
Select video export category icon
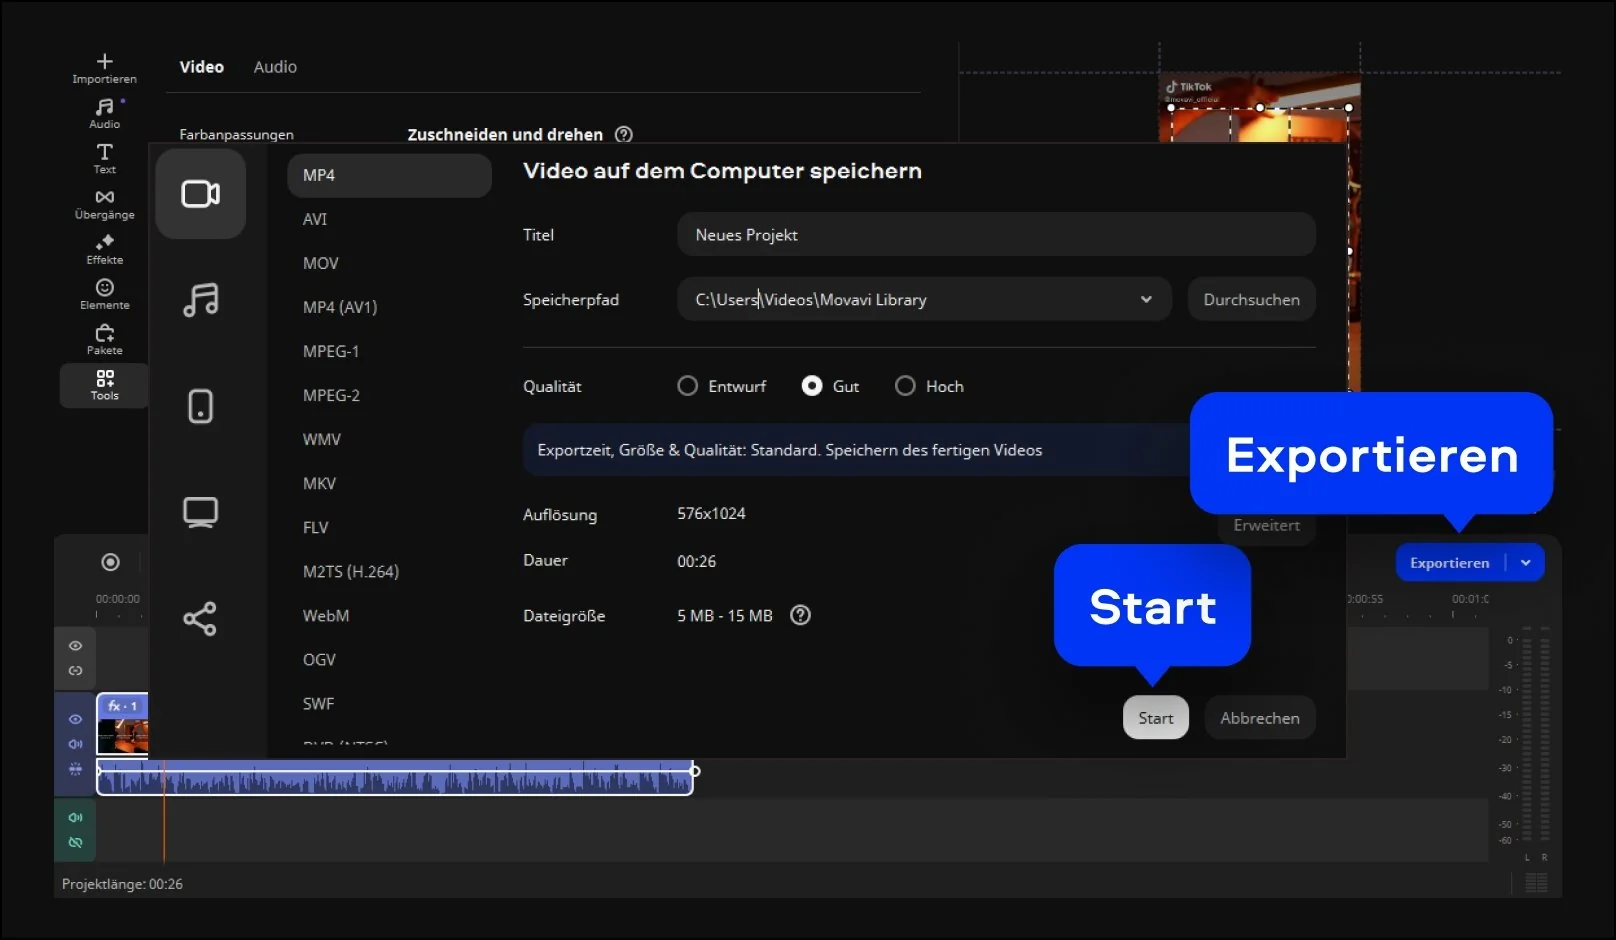click(x=200, y=194)
